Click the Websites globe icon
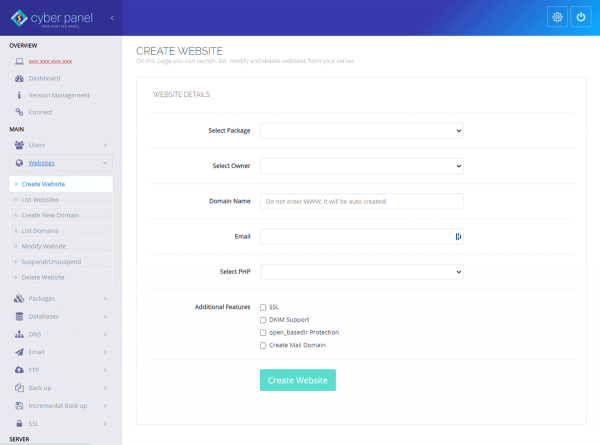600x445 pixels. [x=19, y=163]
